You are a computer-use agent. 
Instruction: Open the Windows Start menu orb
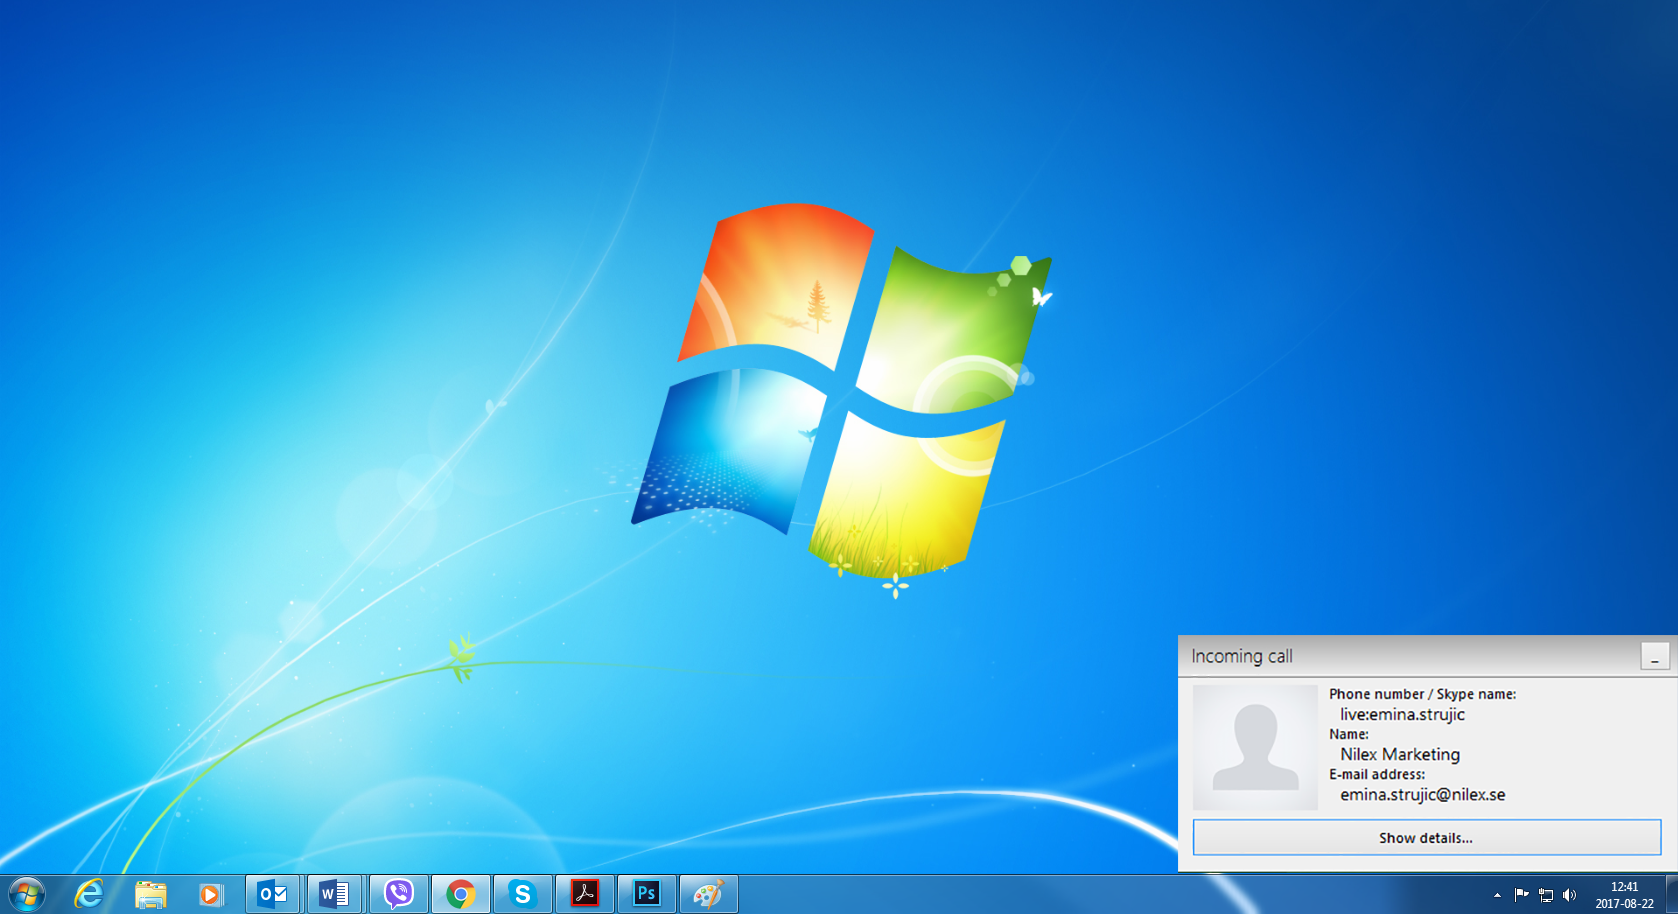[27, 893]
